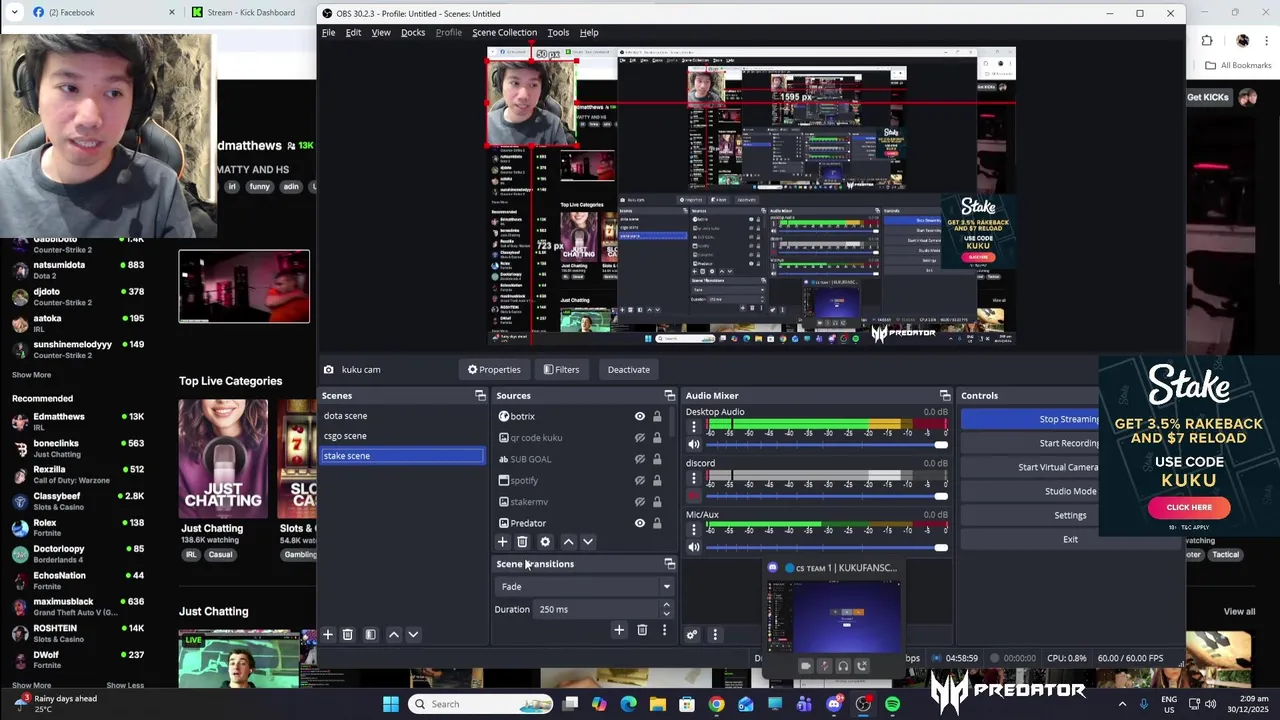
Task: Adjust the Duration 250 ms stepper arrows
Action: pyautogui.click(x=666, y=609)
